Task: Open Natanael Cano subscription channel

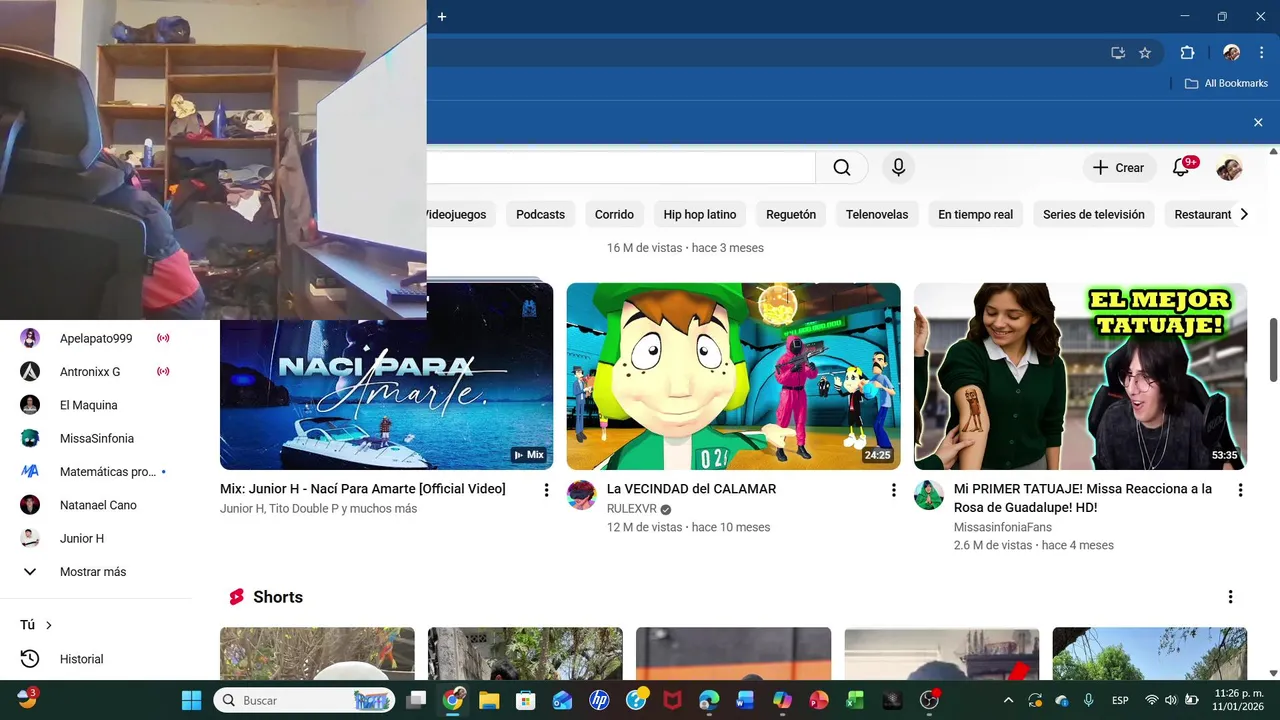Action: tap(96, 505)
